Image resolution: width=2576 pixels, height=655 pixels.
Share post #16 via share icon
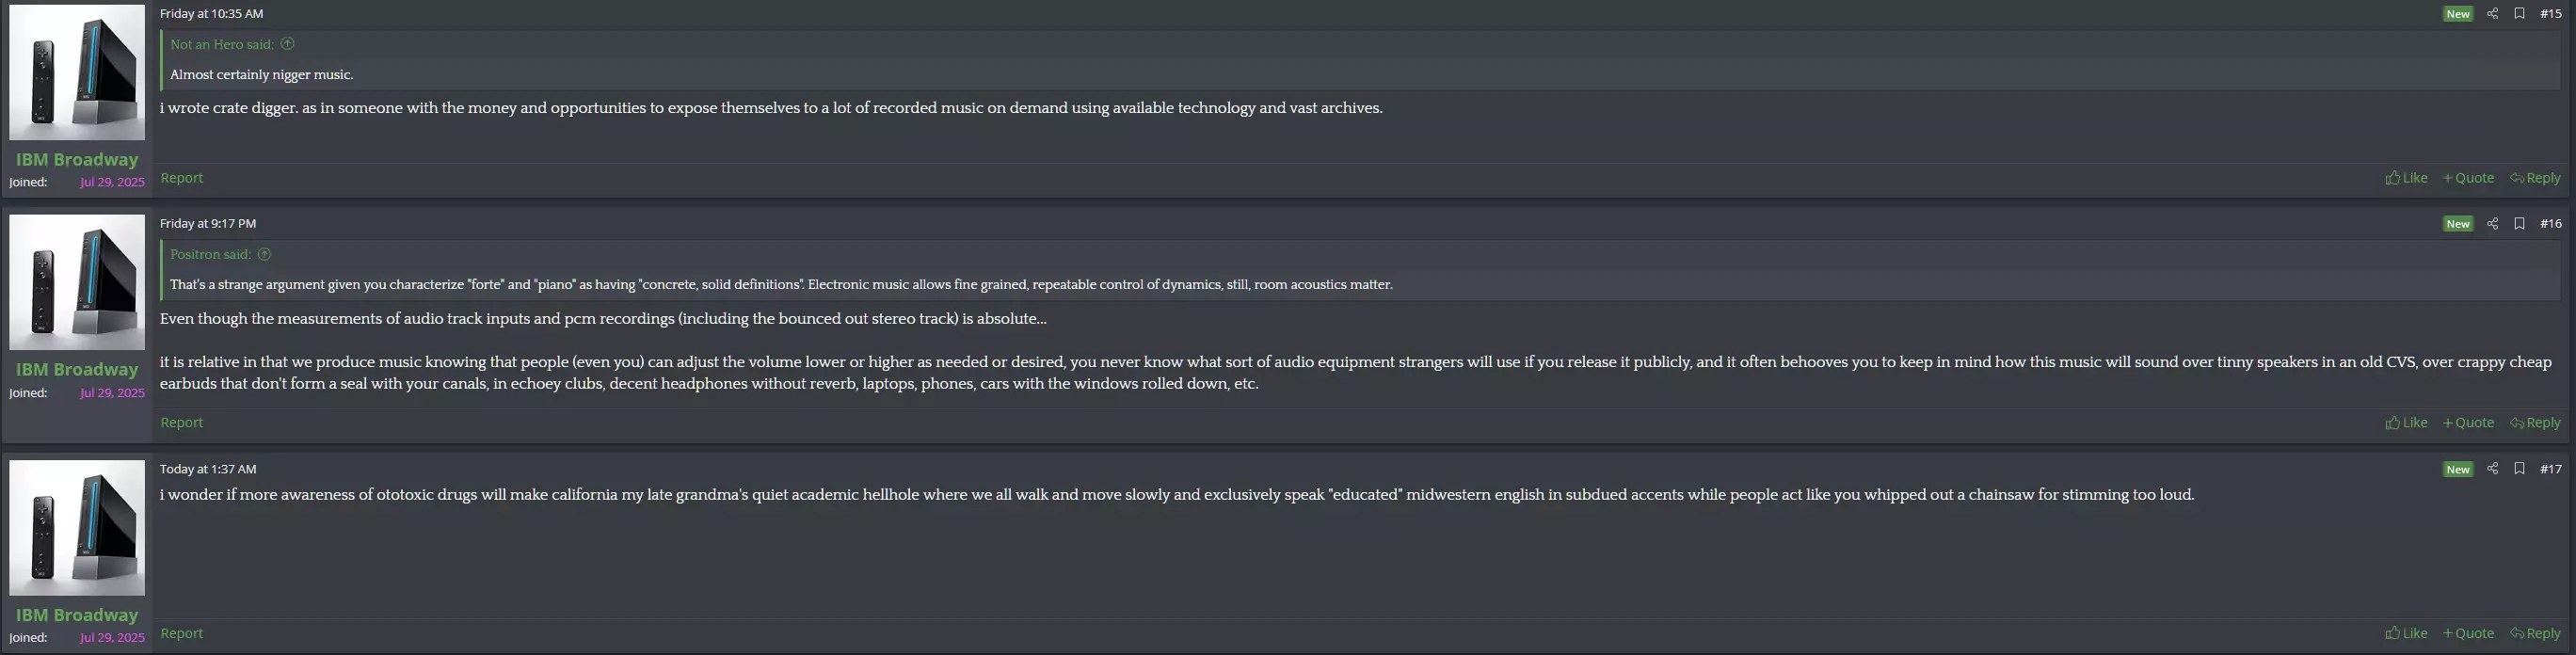[x=2492, y=224]
